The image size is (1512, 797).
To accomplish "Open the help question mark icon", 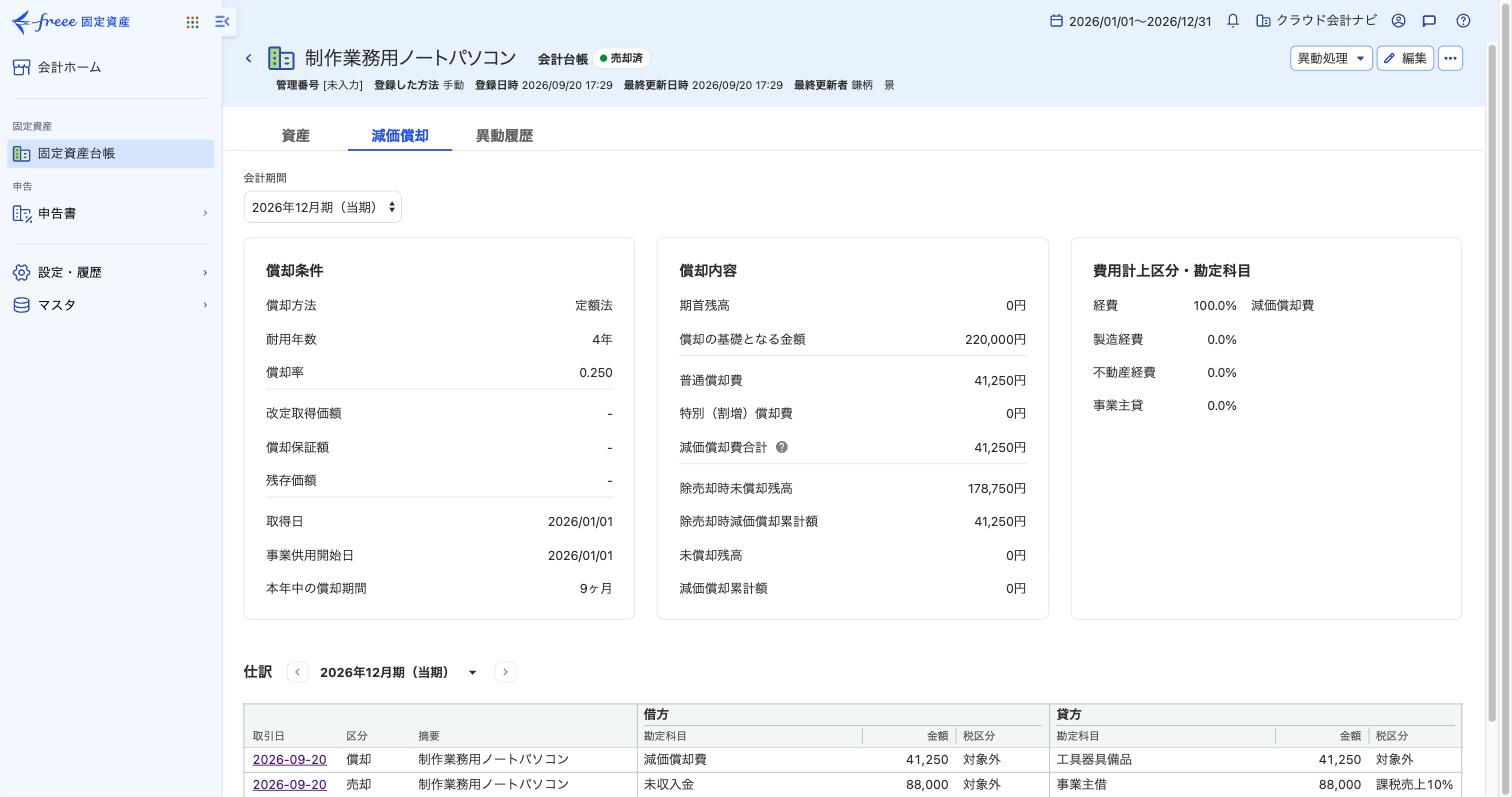I will pos(1463,21).
